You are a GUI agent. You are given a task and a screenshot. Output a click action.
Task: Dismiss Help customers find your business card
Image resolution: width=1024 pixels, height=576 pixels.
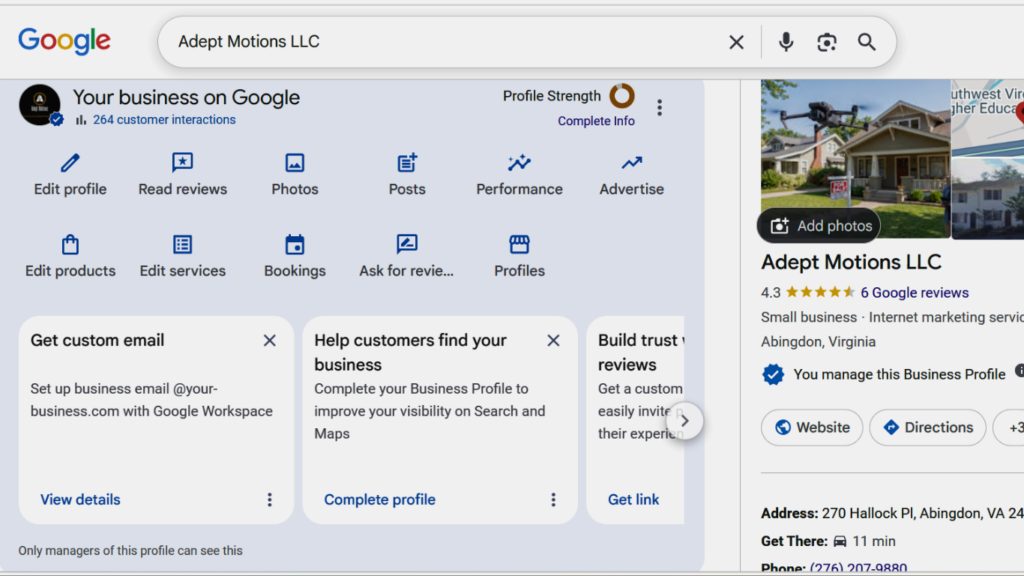click(553, 340)
